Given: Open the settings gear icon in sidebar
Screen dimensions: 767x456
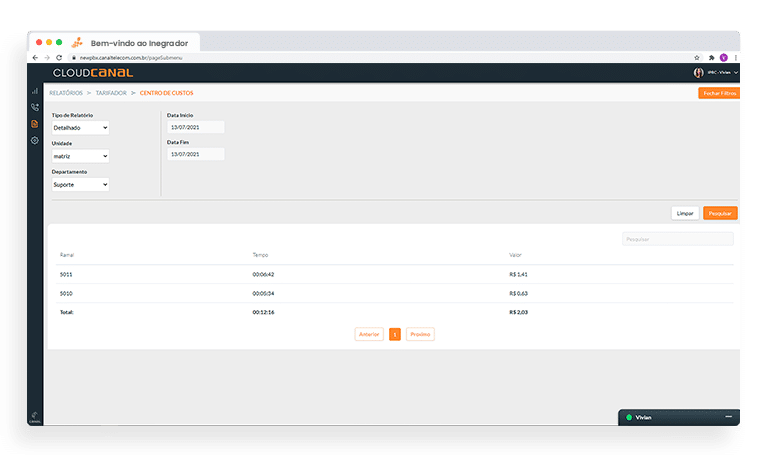Looking at the screenshot, I should tap(35, 140).
